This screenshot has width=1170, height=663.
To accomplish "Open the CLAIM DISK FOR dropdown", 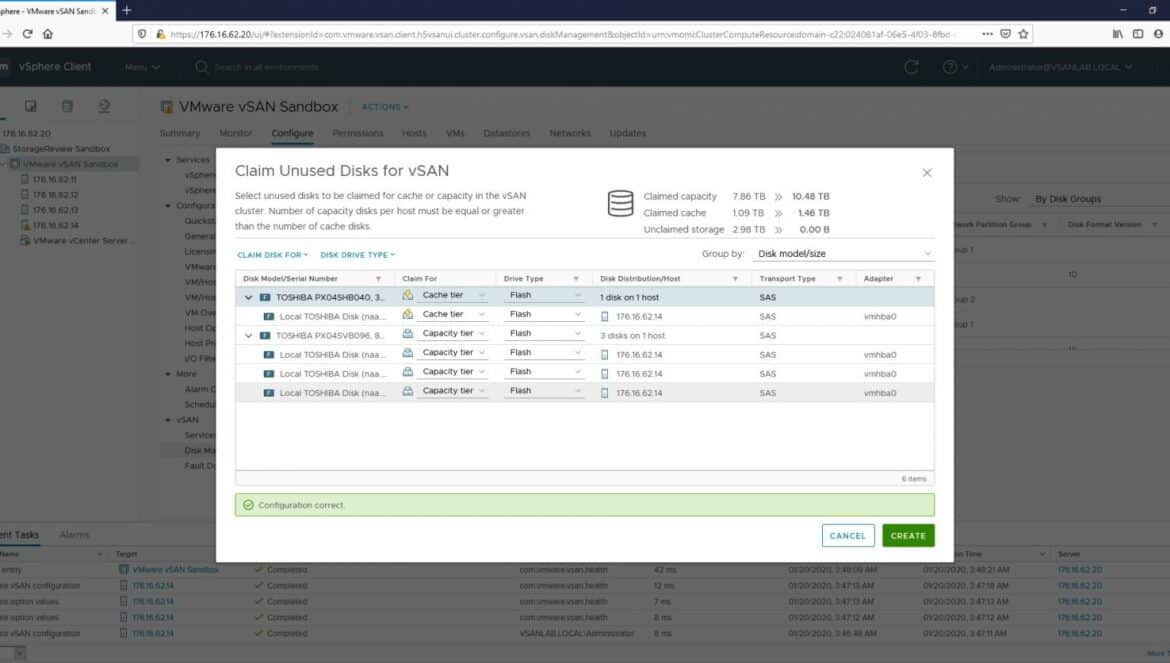I will pyautogui.click(x=272, y=255).
